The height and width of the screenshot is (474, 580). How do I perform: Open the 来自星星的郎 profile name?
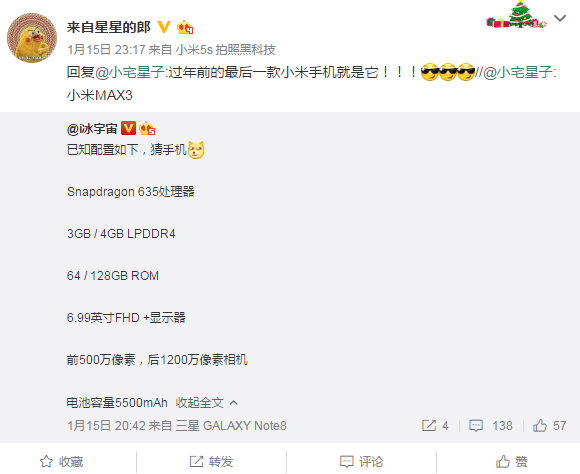108,27
